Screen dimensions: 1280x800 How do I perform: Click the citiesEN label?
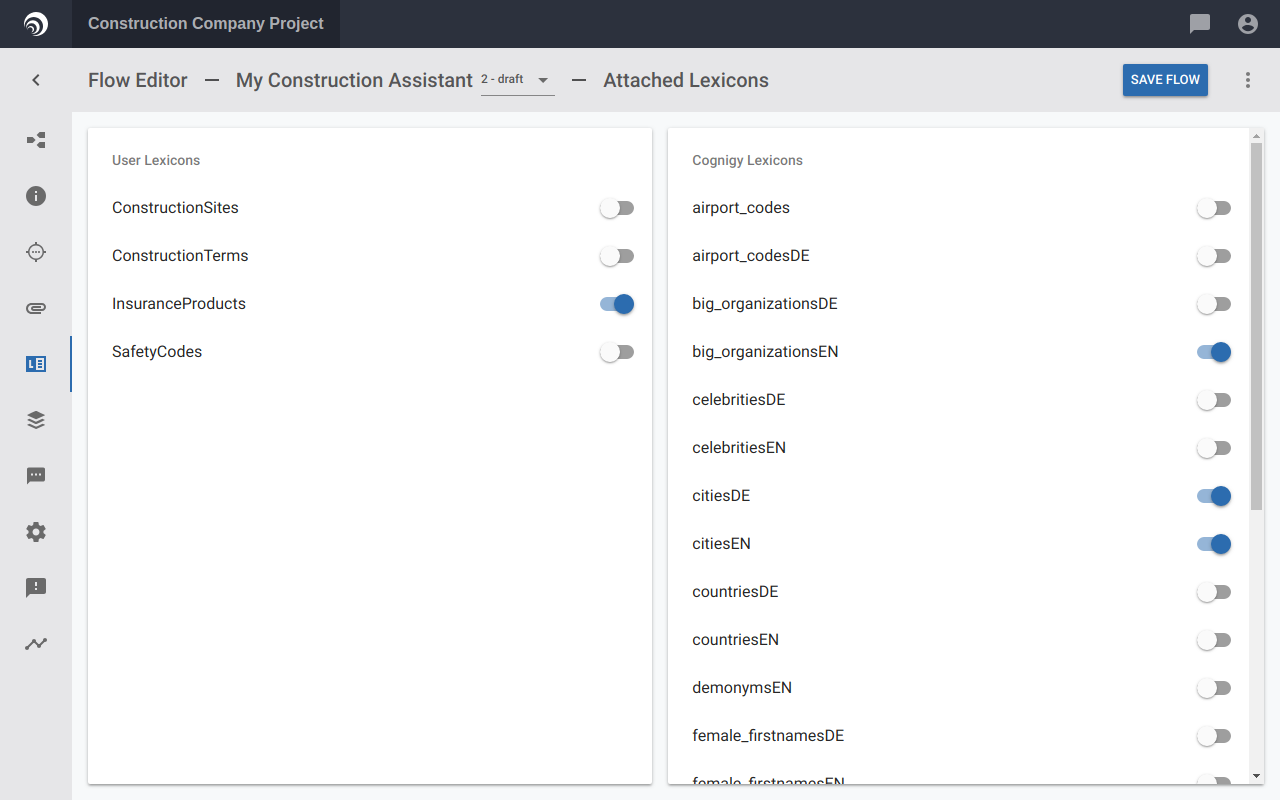pyautogui.click(x=721, y=544)
